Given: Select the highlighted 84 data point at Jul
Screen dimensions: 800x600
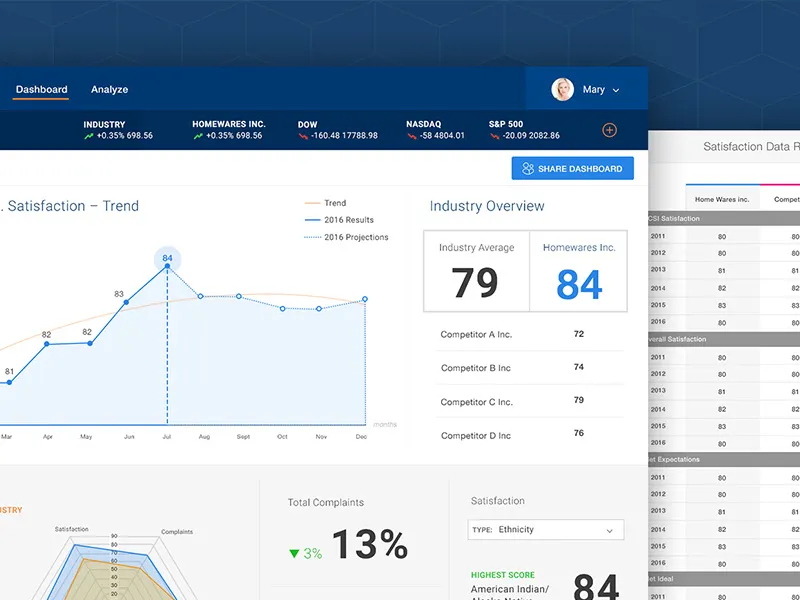Looking at the screenshot, I should point(167,266).
